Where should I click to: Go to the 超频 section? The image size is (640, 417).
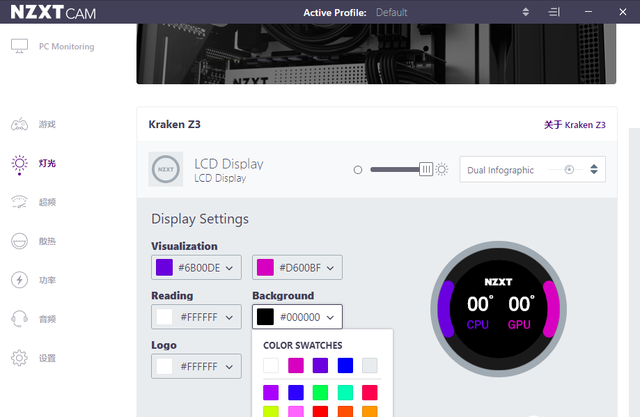click(47, 202)
